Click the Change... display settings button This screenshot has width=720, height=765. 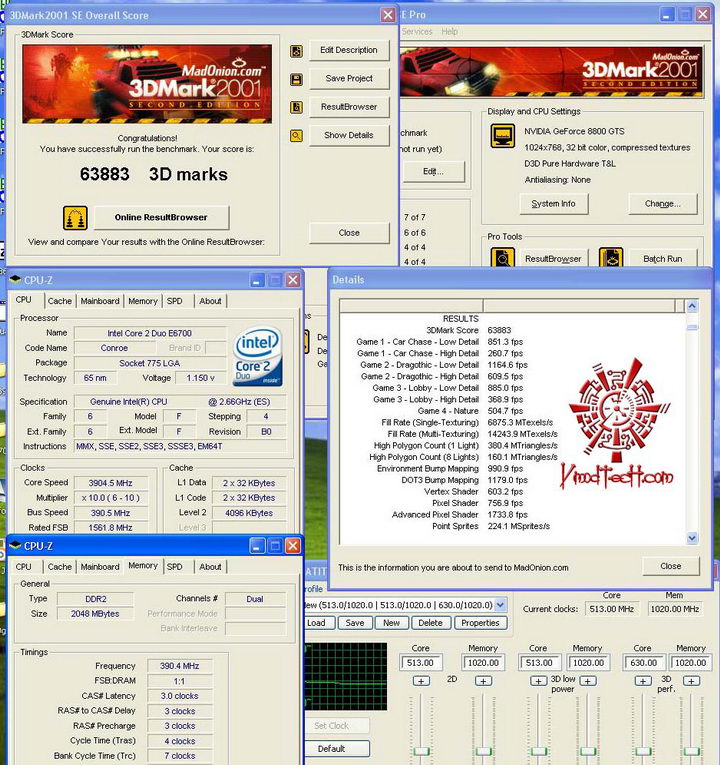tap(662, 204)
